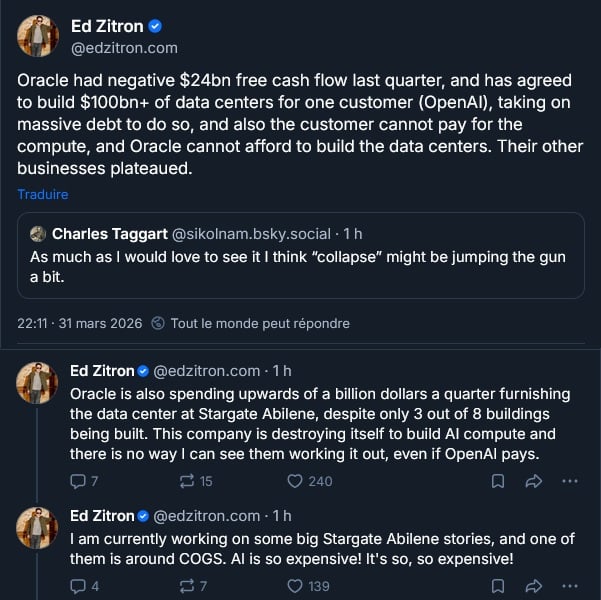Open more options on 139-likes post

(x=570, y=586)
